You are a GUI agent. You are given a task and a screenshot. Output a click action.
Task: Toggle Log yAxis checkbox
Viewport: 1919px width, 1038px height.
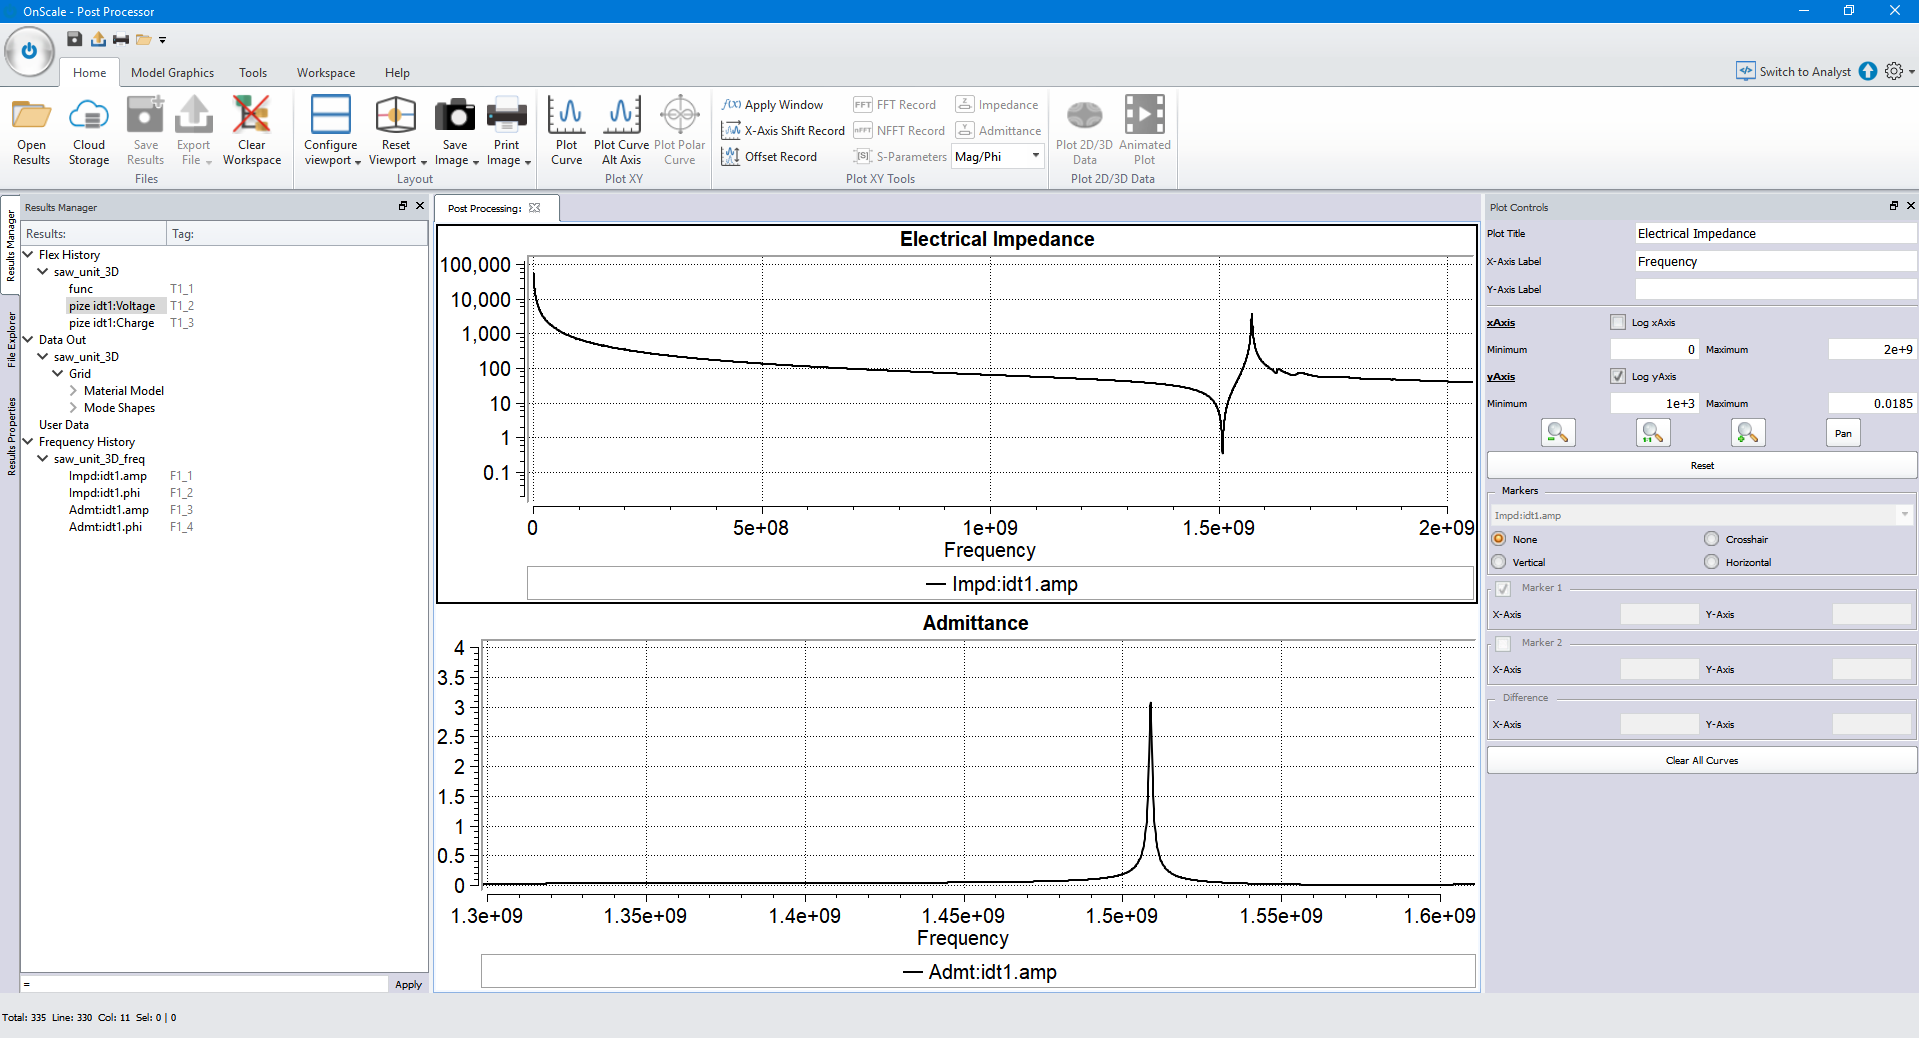coord(1618,376)
